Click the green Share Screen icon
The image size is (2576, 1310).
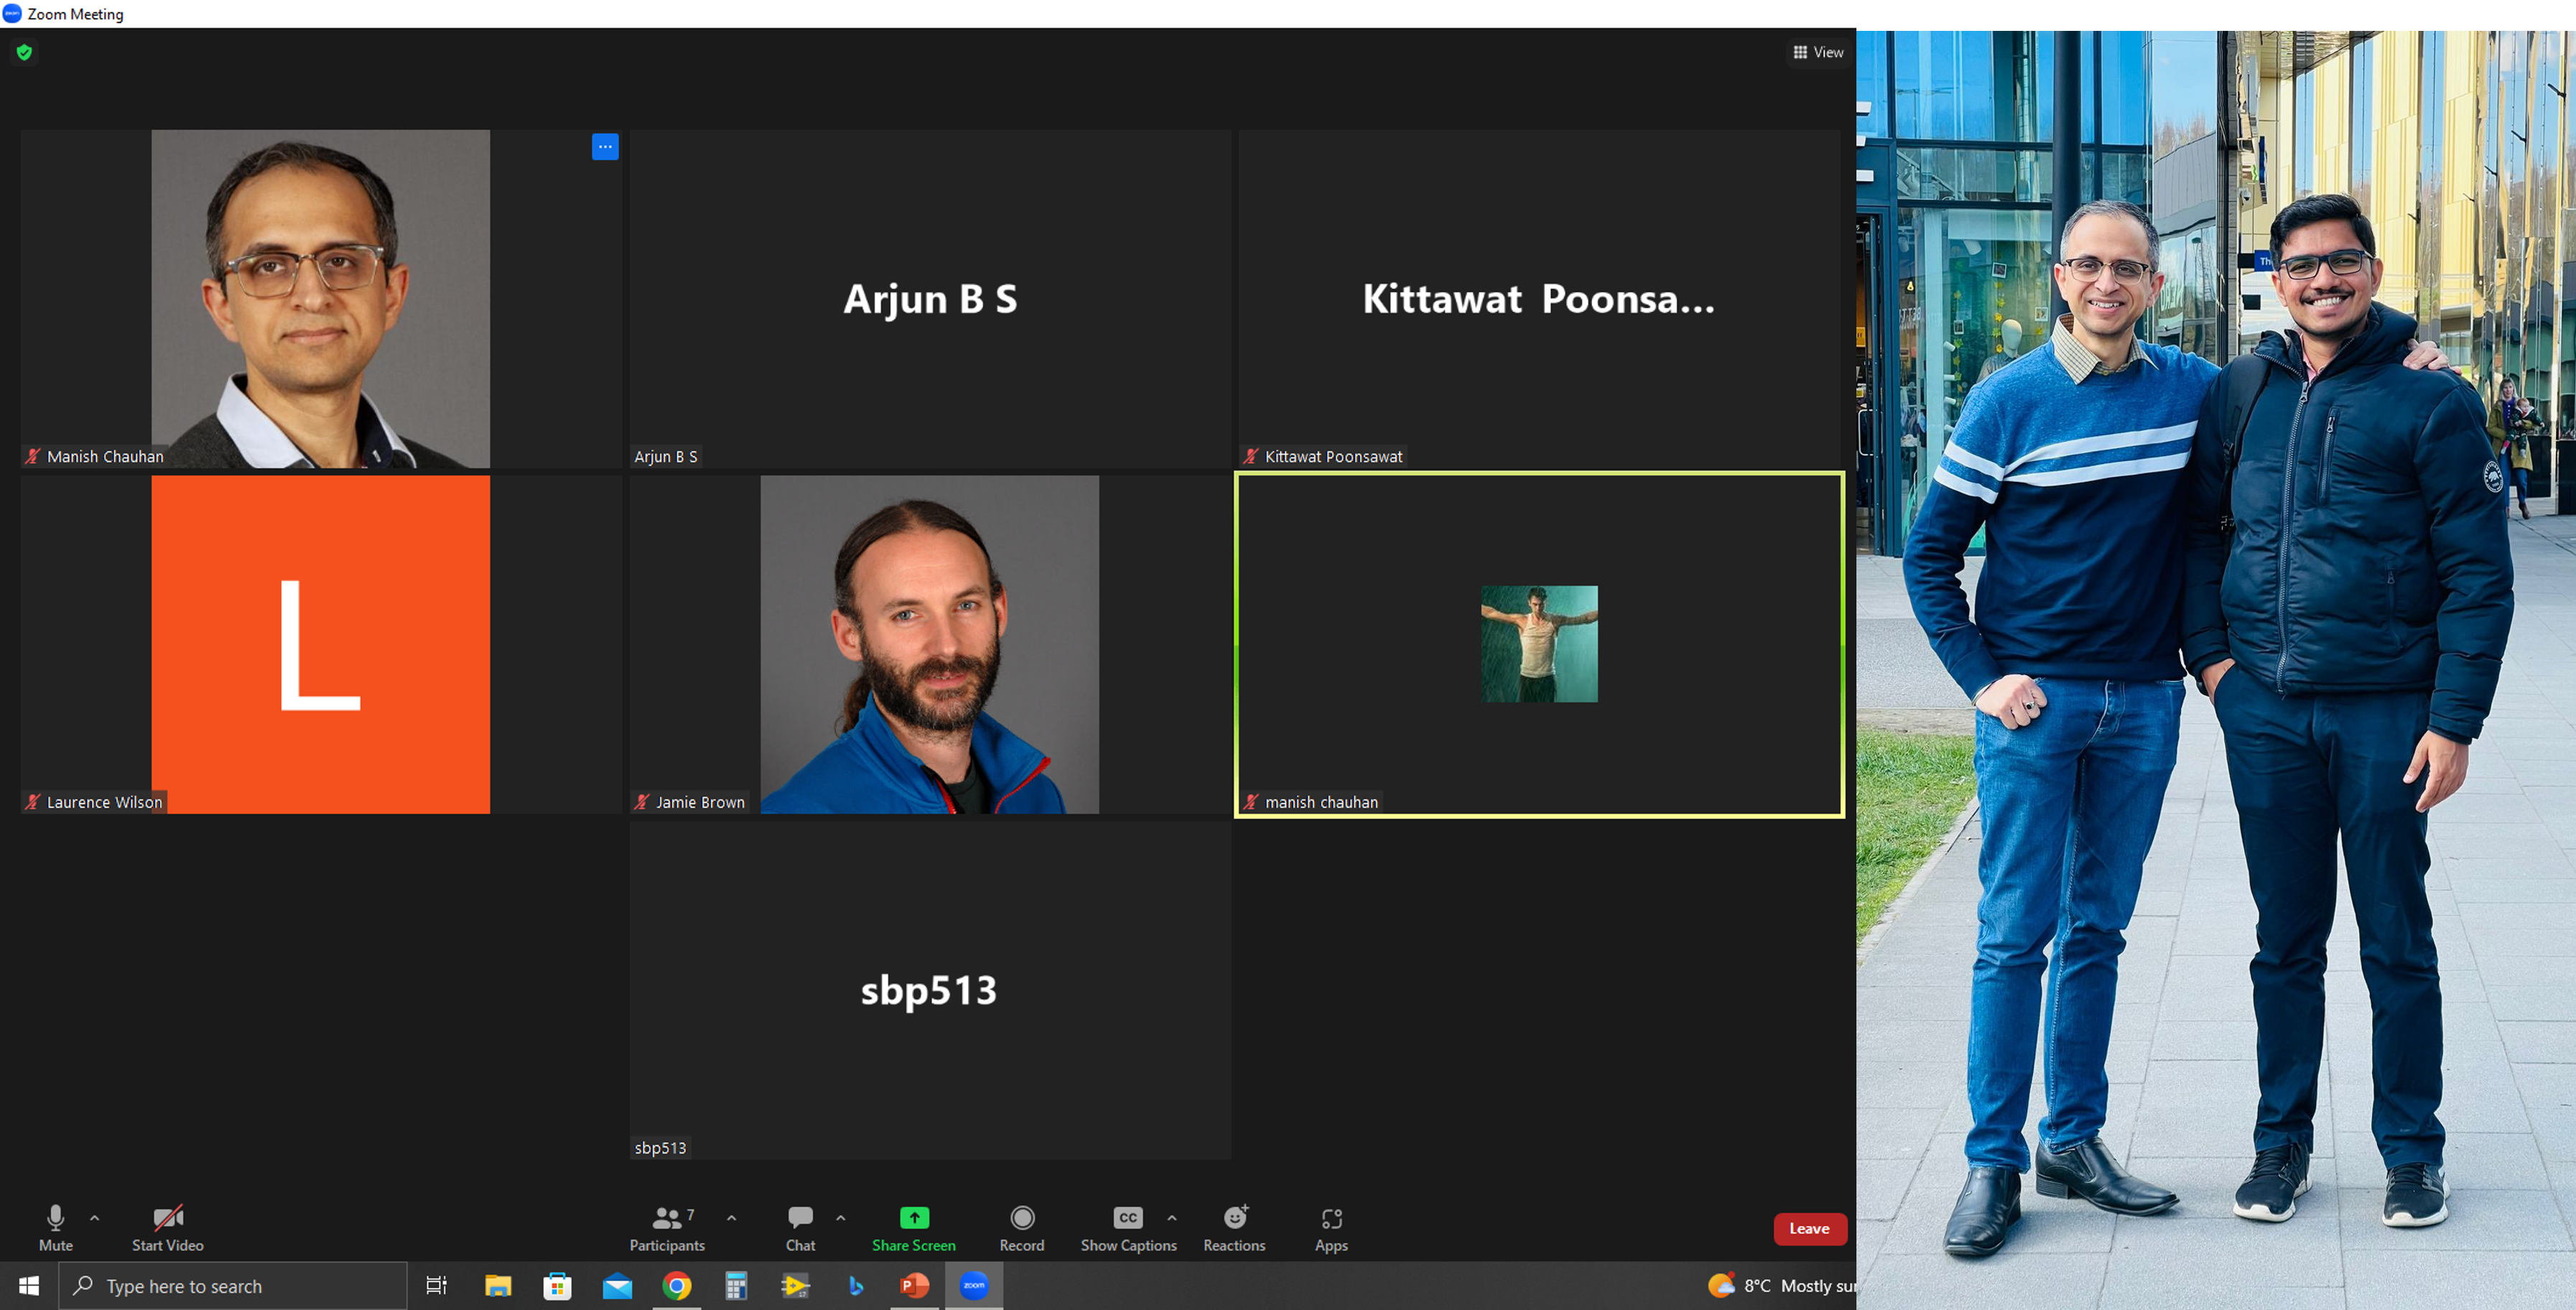coord(913,1217)
